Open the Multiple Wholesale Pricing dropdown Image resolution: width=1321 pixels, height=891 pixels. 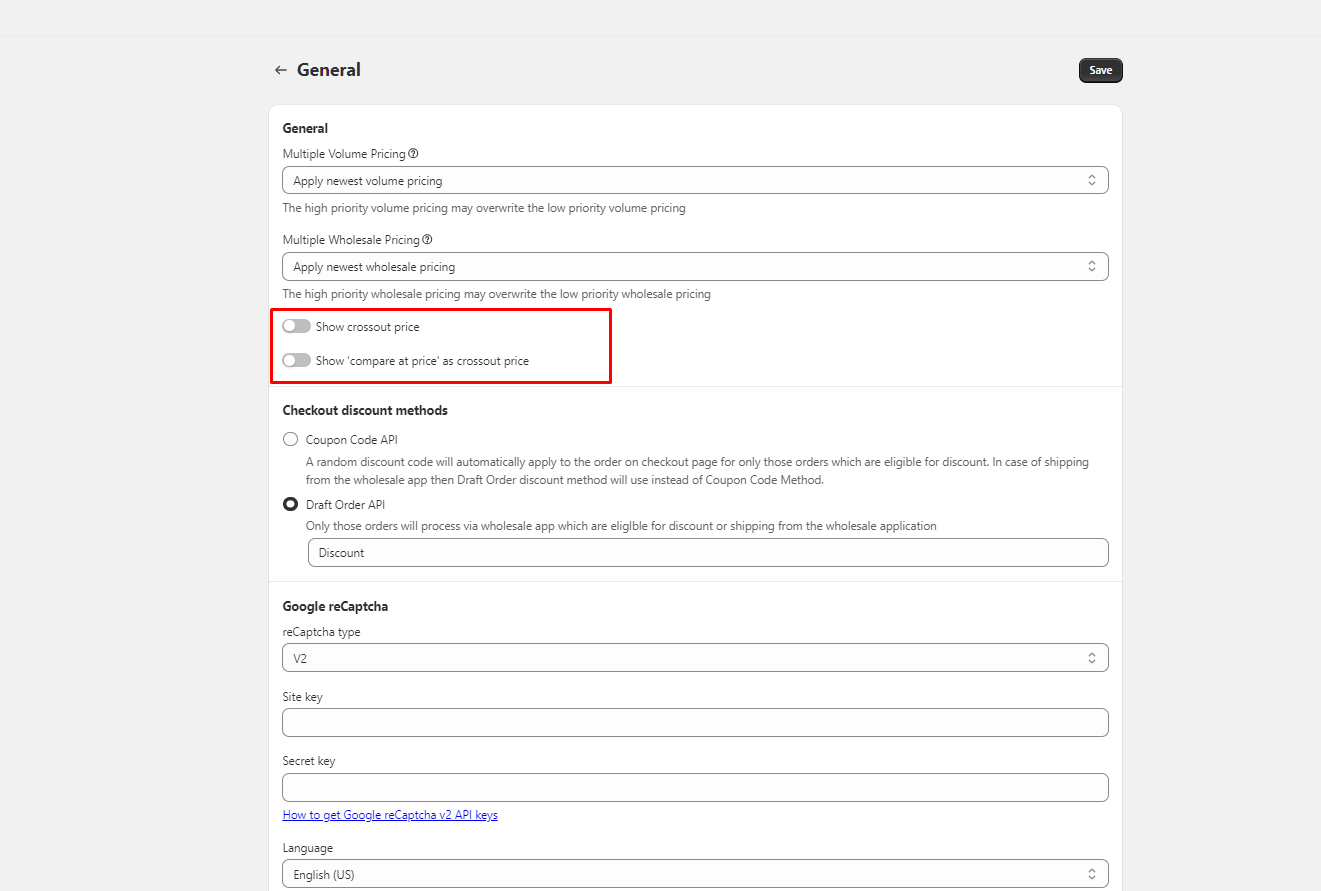695,267
